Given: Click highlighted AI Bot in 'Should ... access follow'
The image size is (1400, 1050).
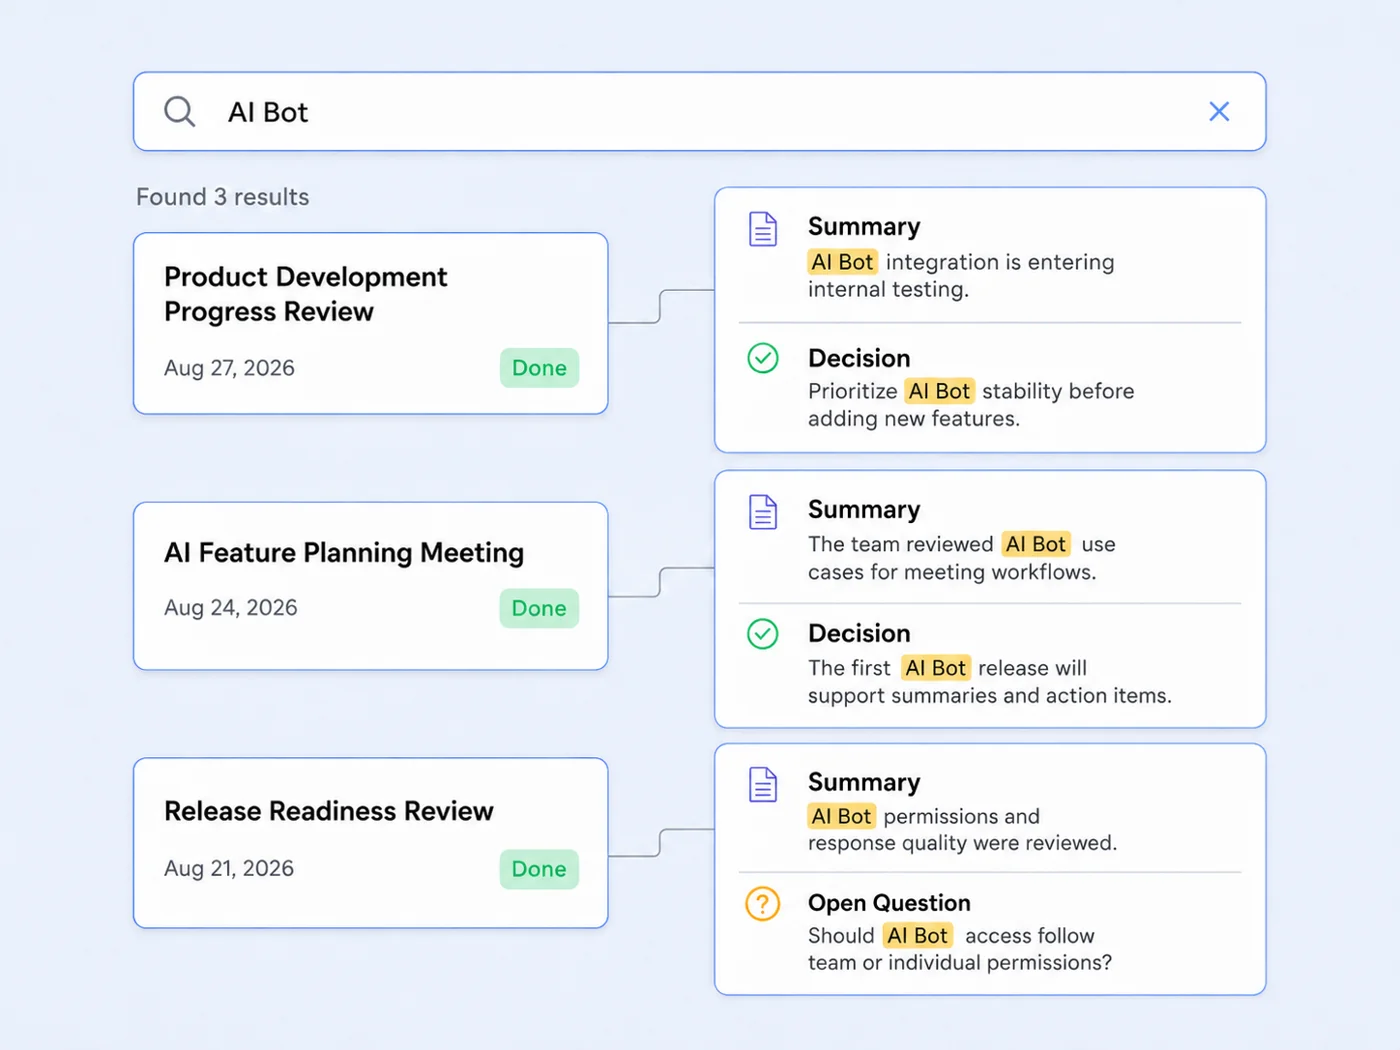Looking at the screenshot, I should tap(918, 935).
